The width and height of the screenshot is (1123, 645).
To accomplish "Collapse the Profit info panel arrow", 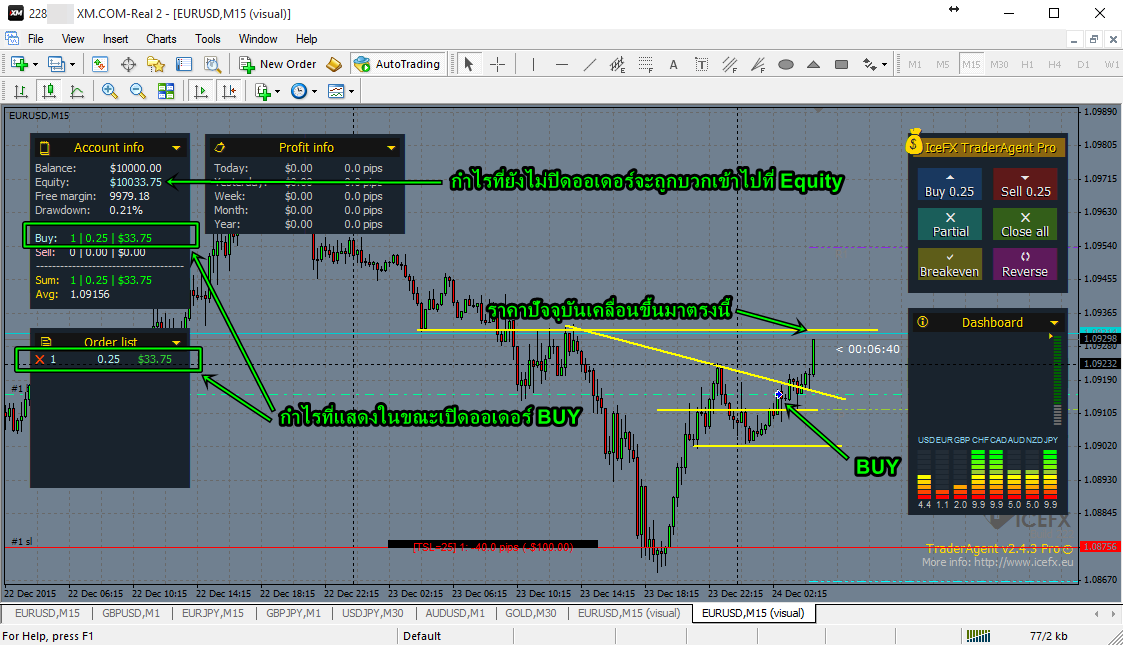I will pyautogui.click(x=391, y=147).
